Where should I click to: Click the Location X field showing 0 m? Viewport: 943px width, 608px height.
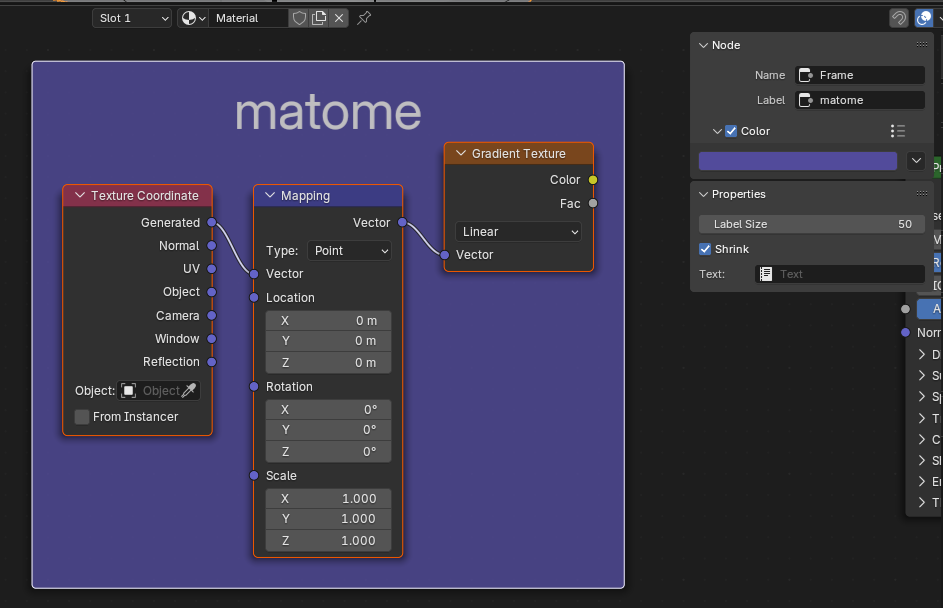pos(328,321)
